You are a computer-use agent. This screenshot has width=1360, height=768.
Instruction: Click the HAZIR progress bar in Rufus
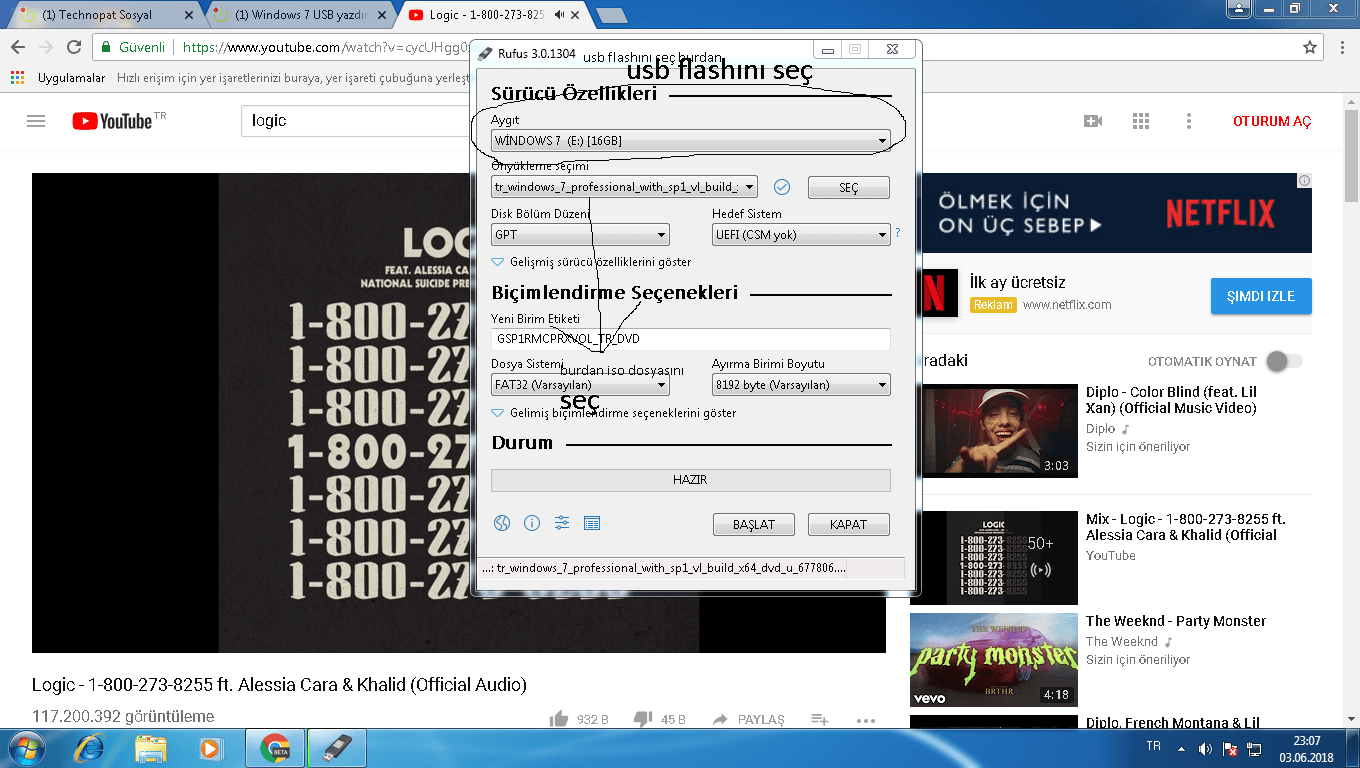tap(690, 480)
